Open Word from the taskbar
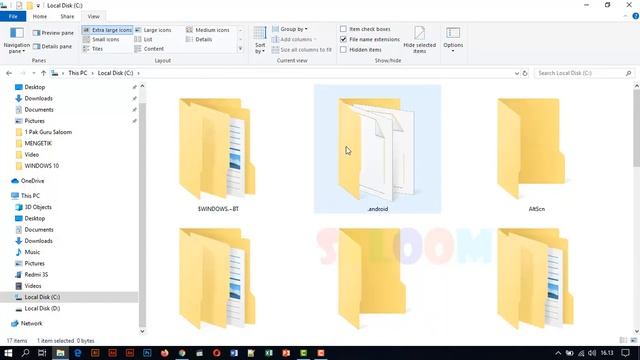Viewport: 640px width, 360px height. point(234,353)
